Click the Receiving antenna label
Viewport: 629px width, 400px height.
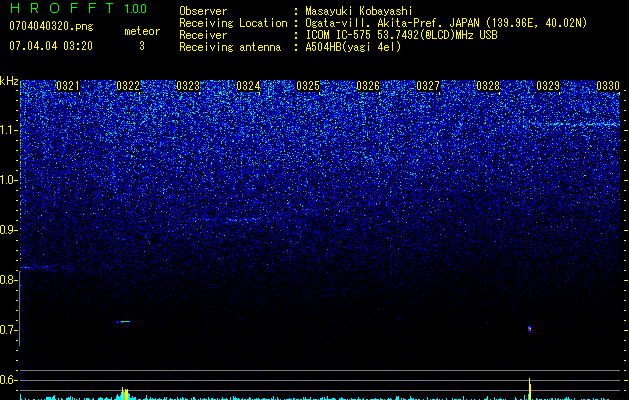point(230,47)
